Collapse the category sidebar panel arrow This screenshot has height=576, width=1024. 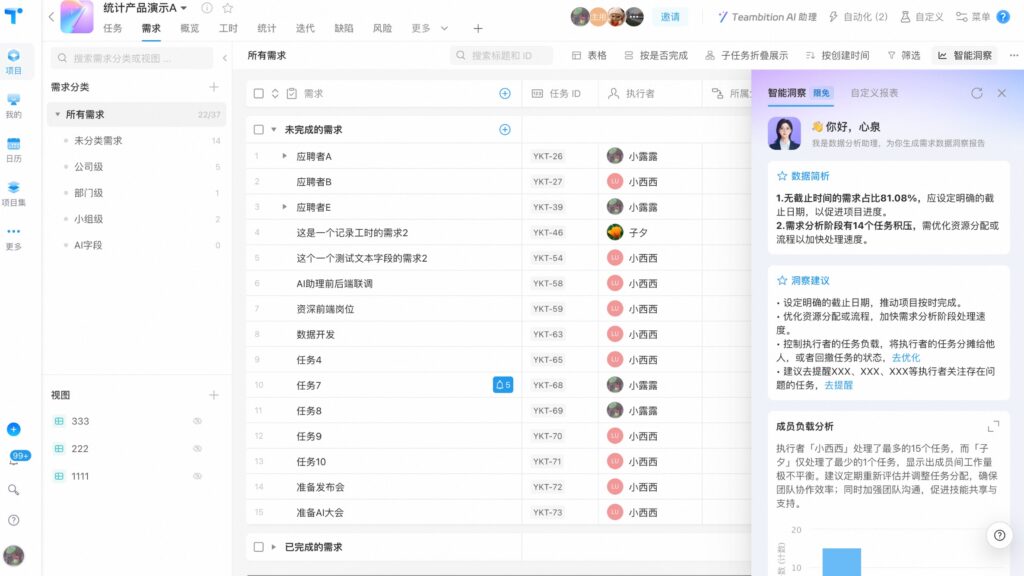point(225,58)
